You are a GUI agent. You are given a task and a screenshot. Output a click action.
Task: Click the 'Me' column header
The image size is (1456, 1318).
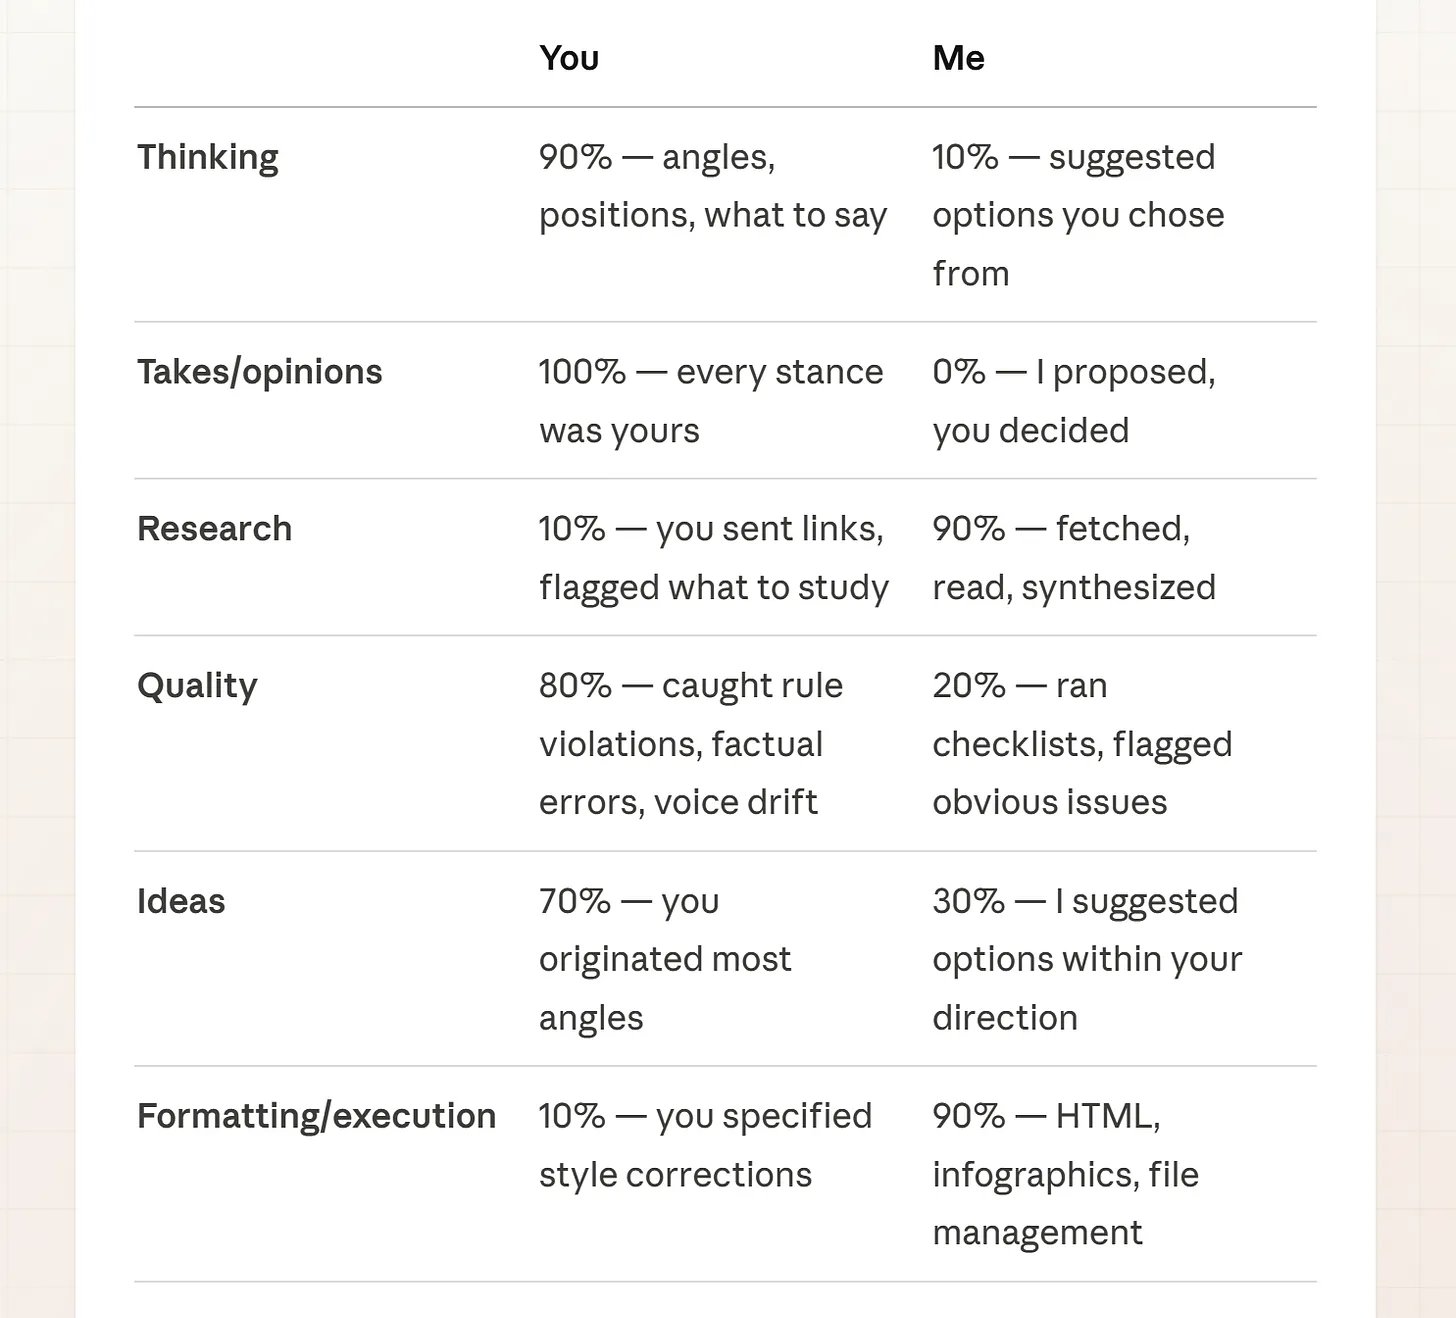pos(958,58)
